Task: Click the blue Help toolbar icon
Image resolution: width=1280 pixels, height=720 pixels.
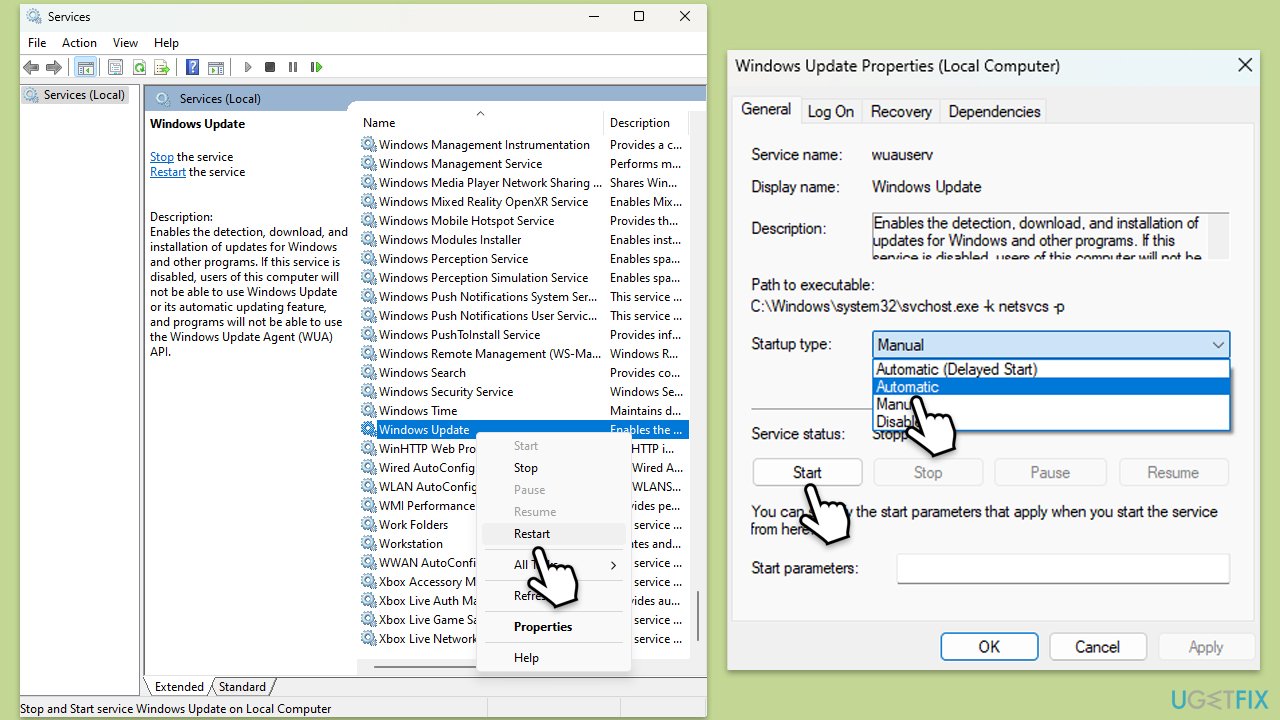Action: pyautogui.click(x=193, y=67)
